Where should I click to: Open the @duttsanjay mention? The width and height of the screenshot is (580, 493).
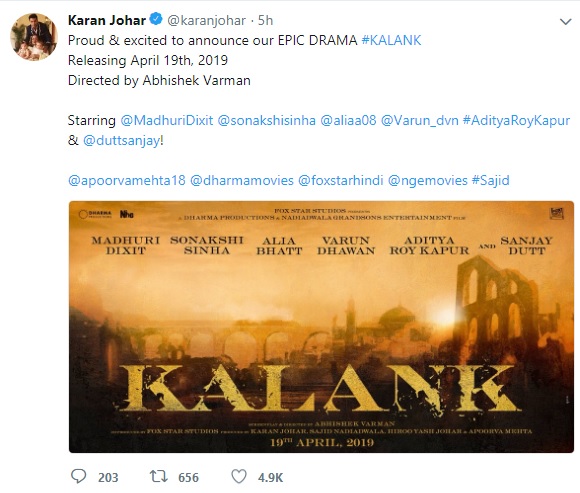pyautogui.click(x=122, y=141)
